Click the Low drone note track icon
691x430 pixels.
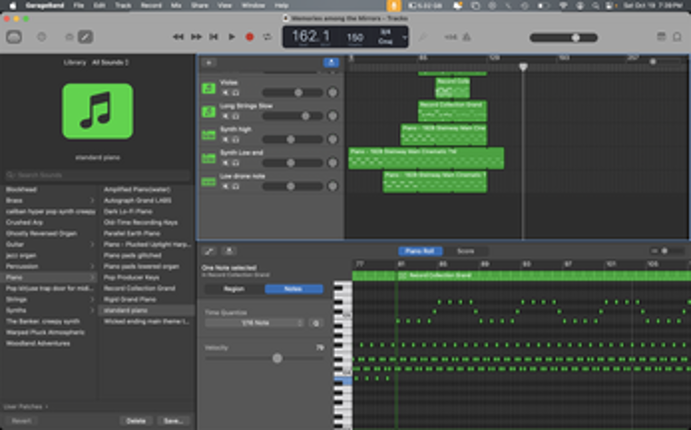point(208,182)
